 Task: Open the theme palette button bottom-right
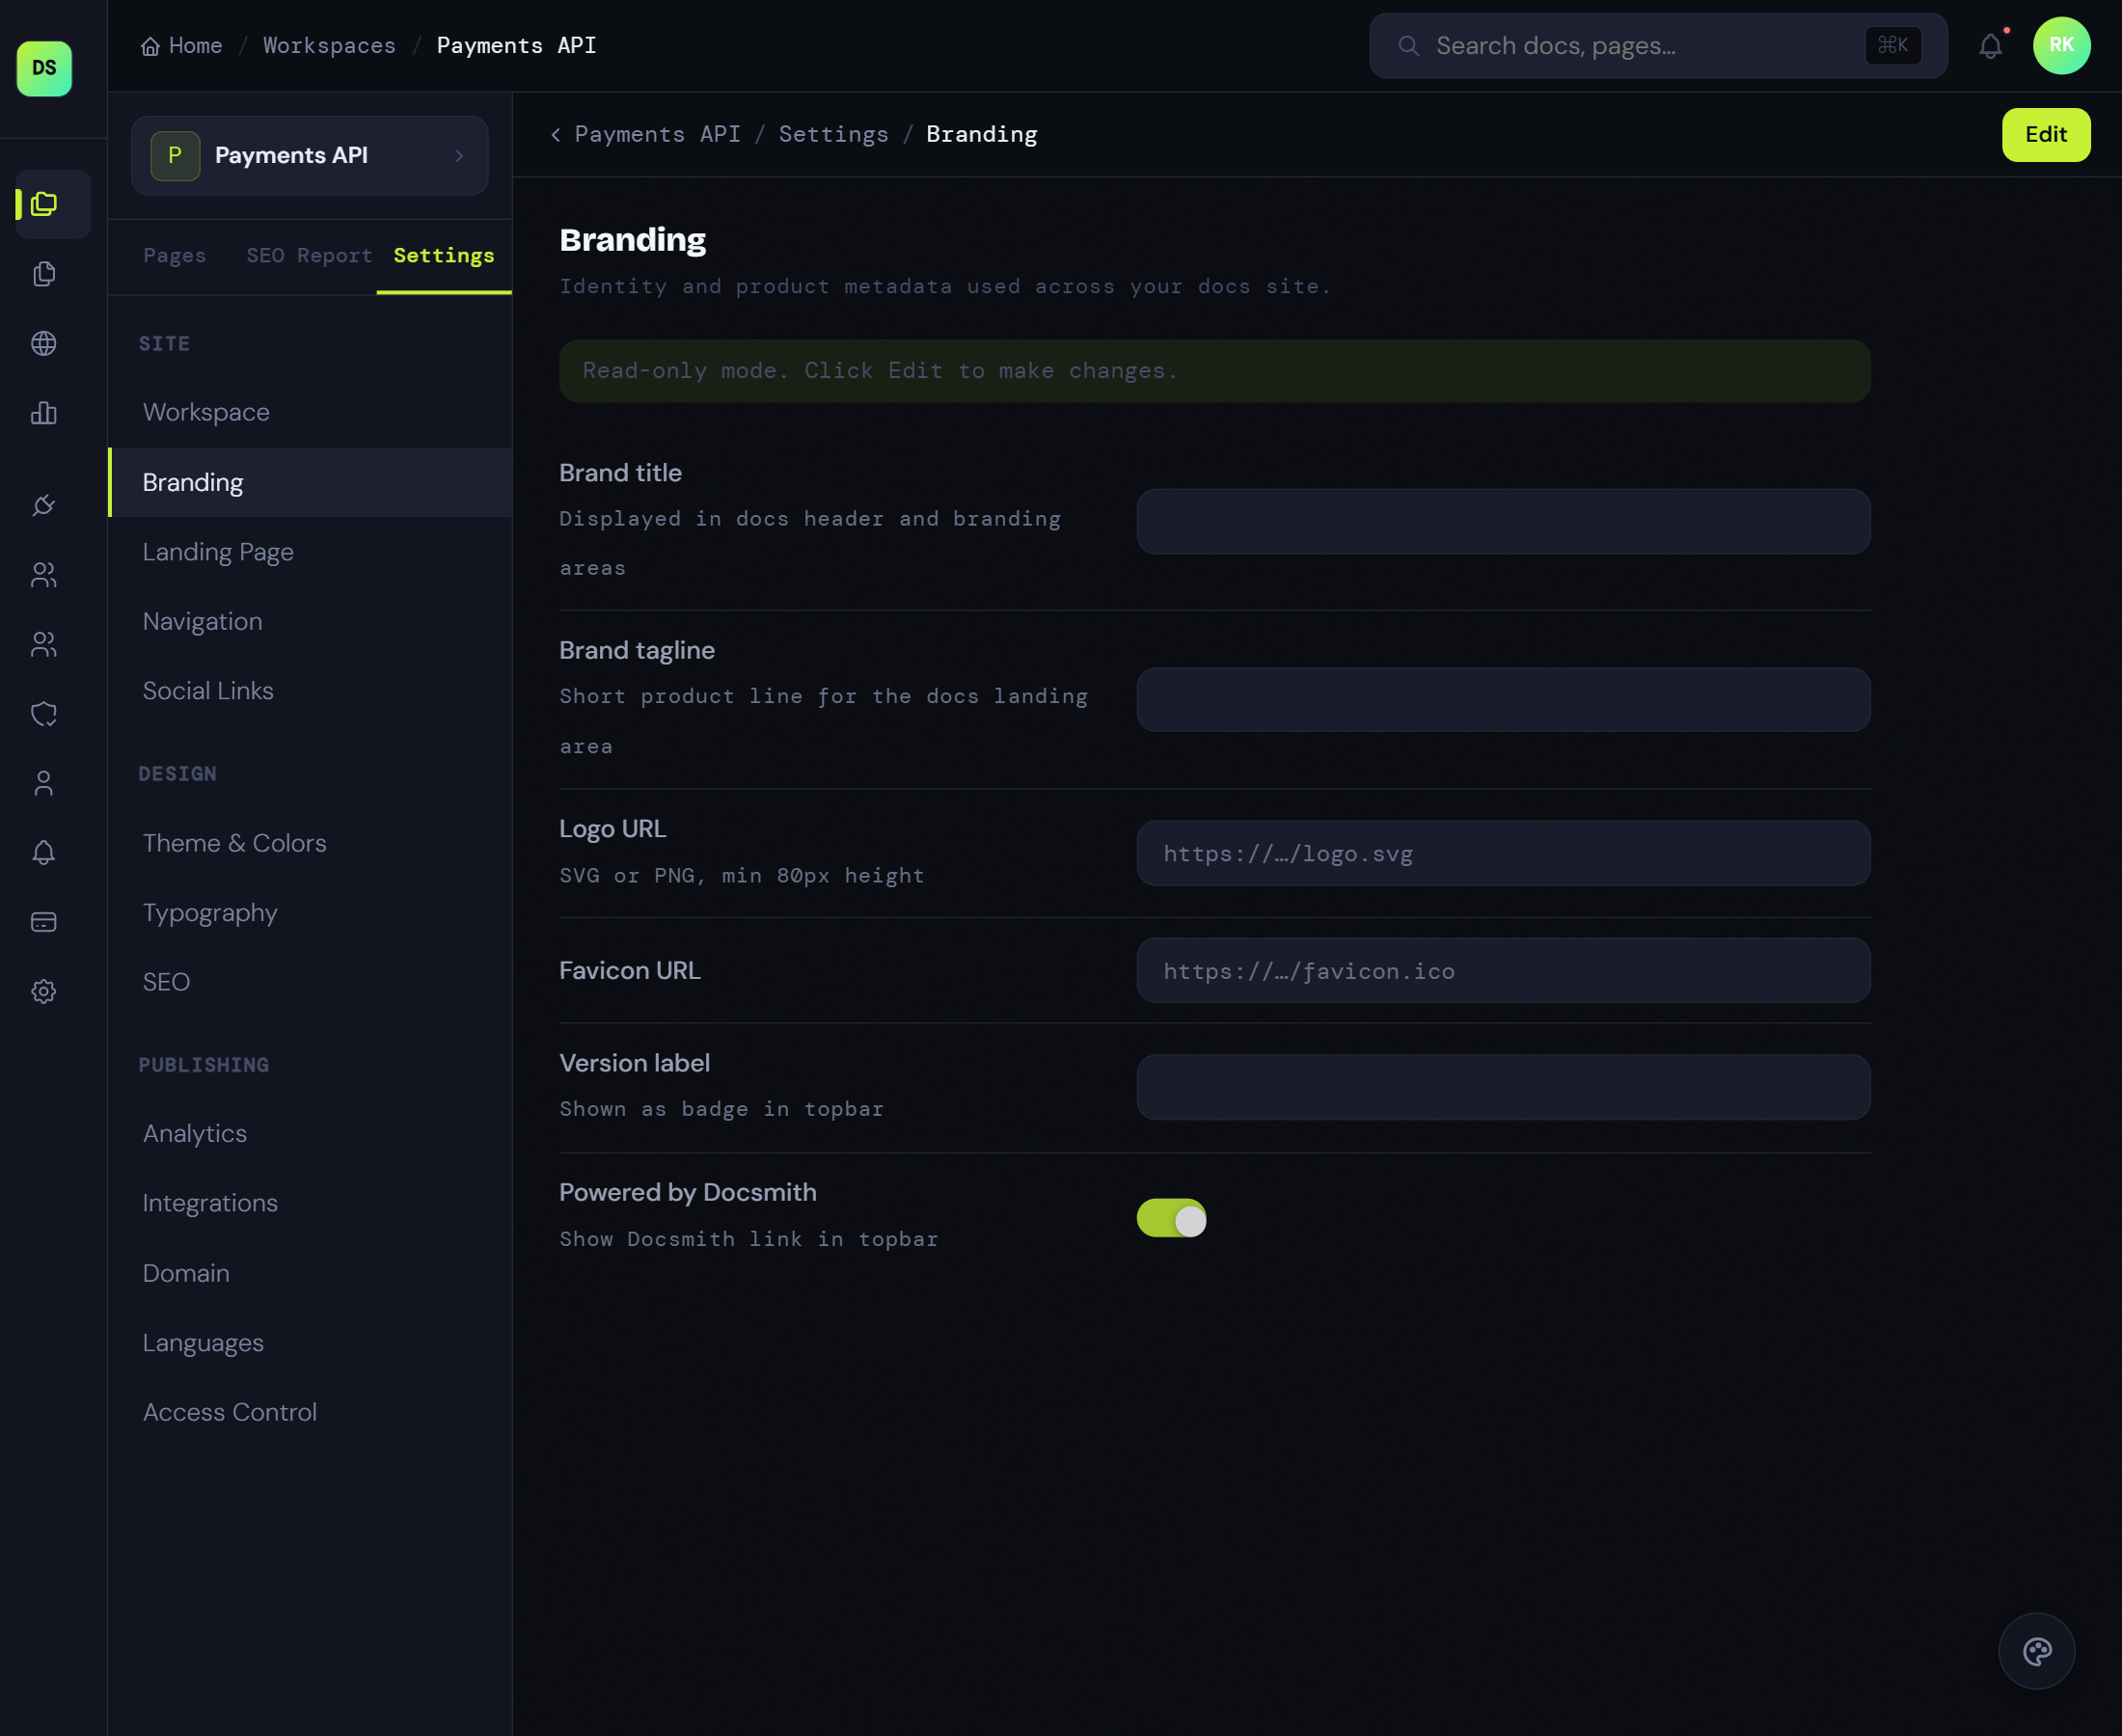[x=2036, y=1650]
